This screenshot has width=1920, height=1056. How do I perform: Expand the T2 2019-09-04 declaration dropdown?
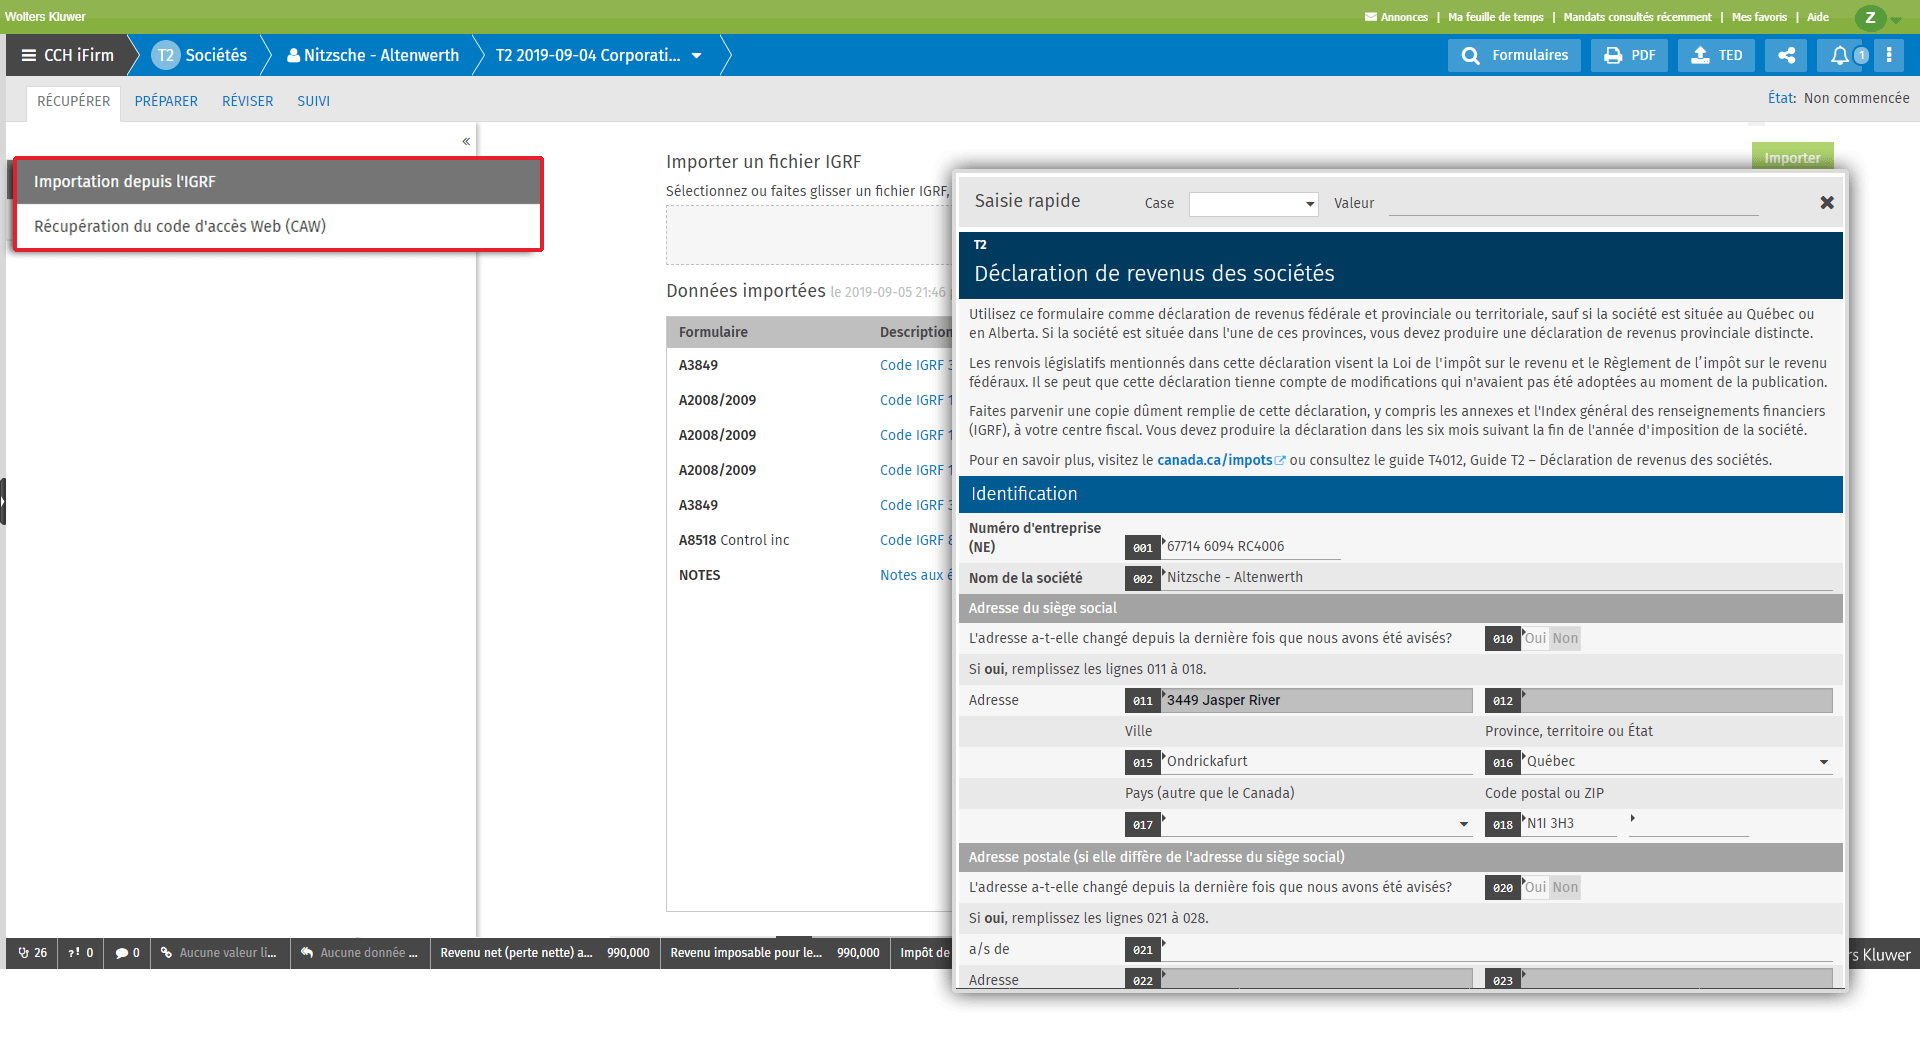point(697,56)
